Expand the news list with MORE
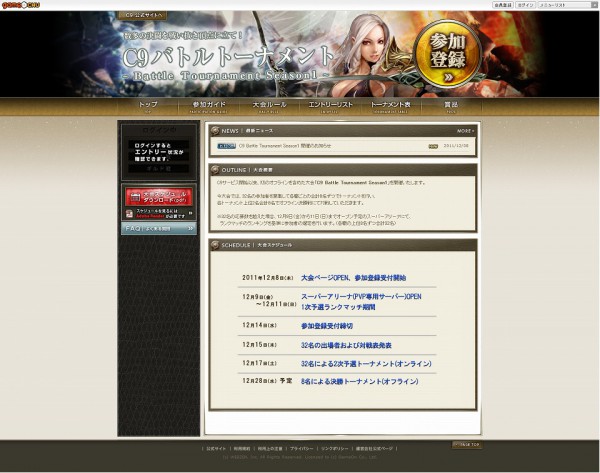Viewport: 600px width, 473px height. (465, 130)
